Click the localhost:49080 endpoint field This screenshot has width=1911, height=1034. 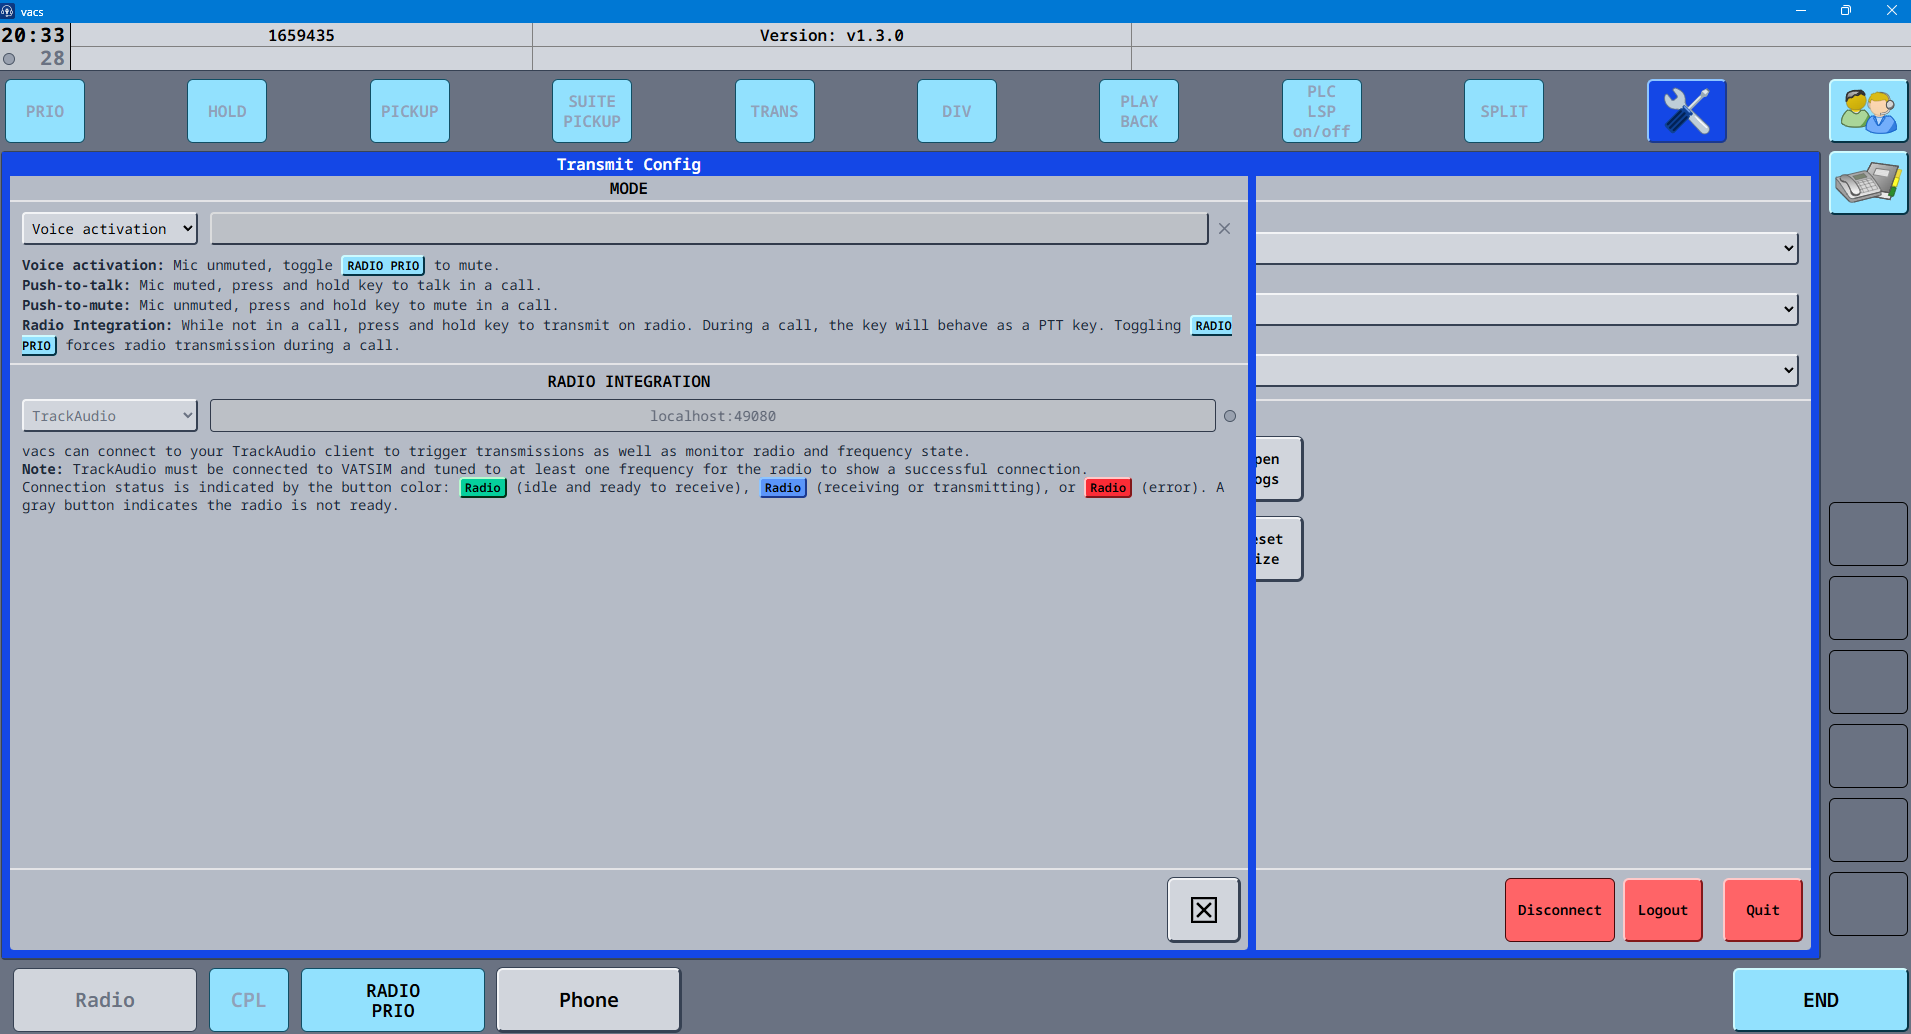point(712,416)
